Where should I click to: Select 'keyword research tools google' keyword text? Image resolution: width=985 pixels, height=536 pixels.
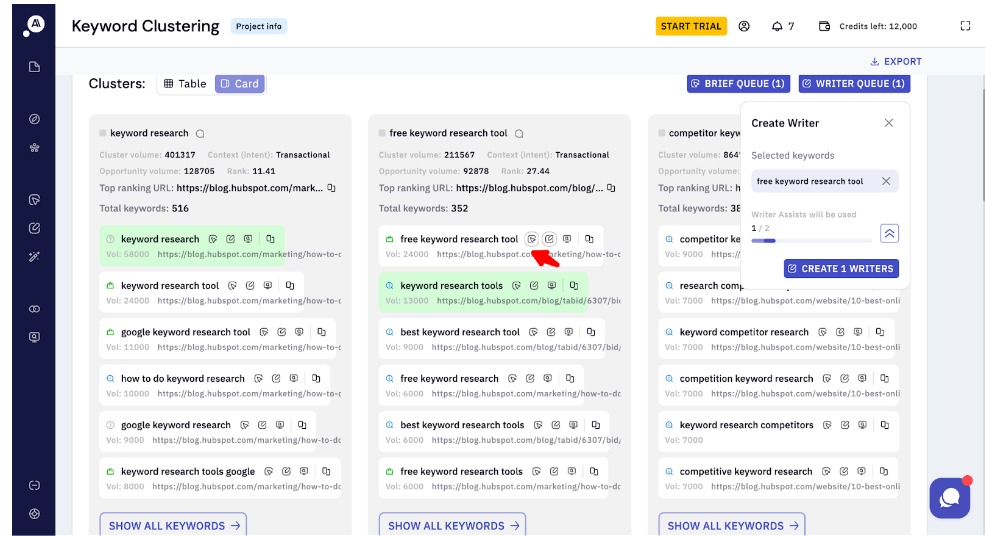(188, 471)
